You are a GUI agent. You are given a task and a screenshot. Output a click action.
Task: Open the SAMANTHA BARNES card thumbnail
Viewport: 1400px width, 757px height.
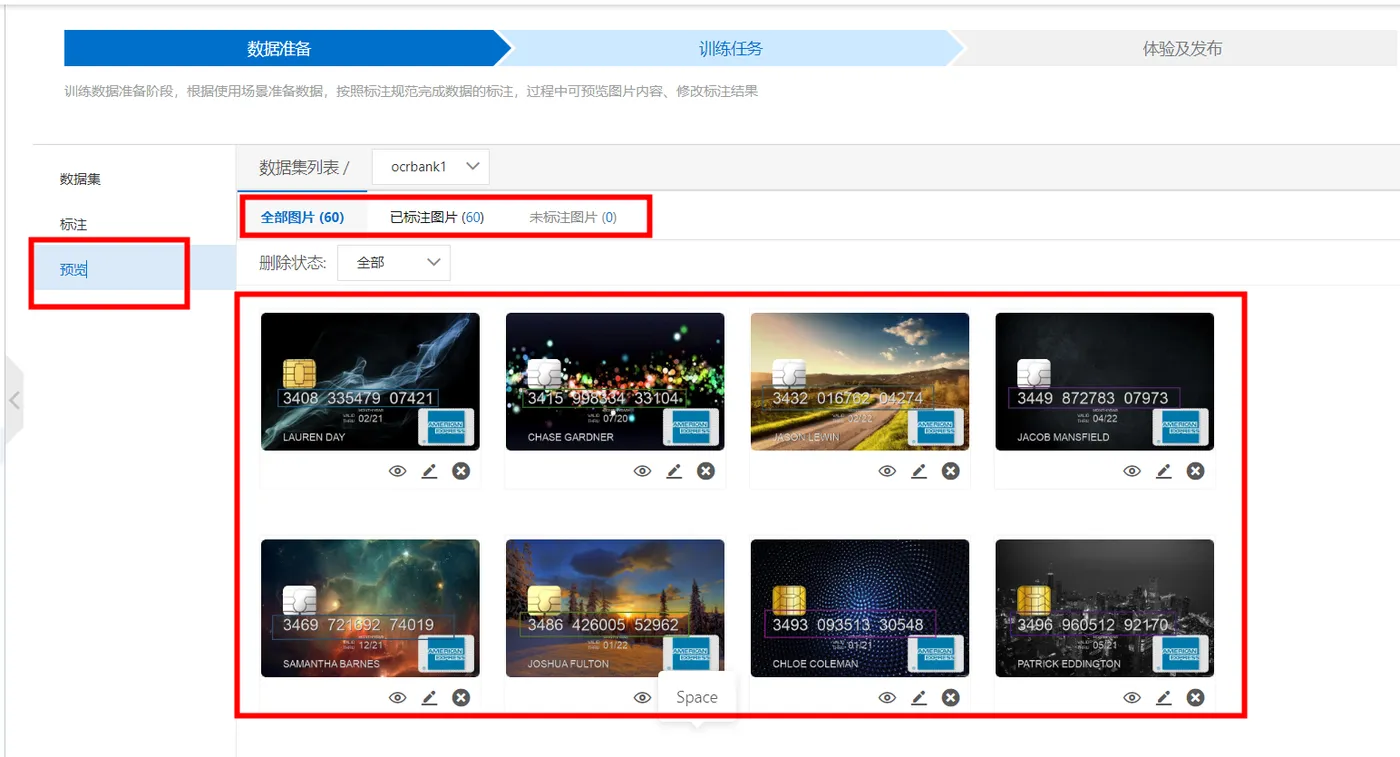370,609
